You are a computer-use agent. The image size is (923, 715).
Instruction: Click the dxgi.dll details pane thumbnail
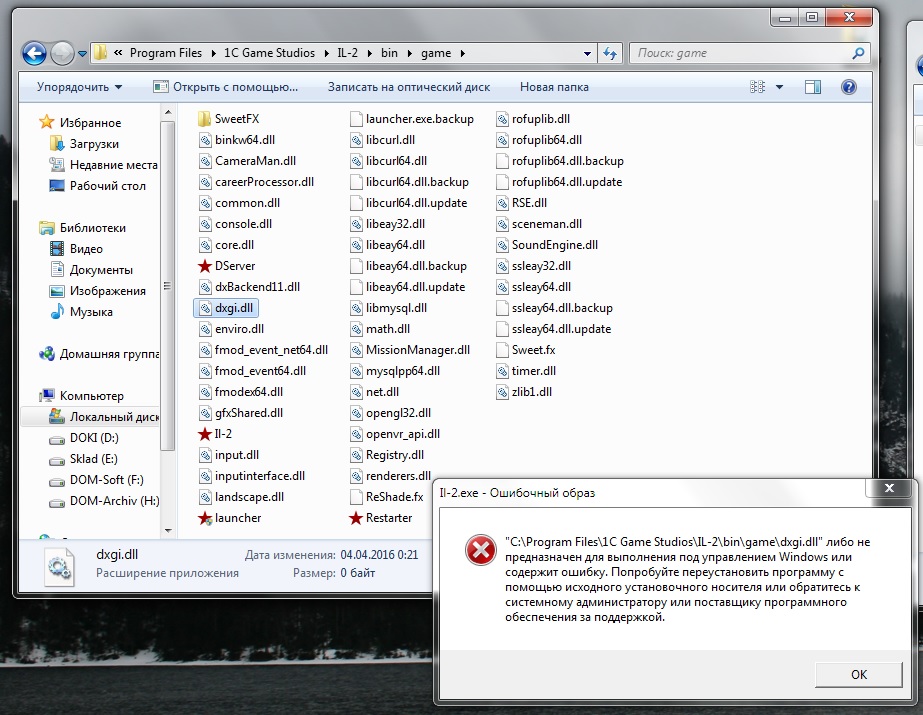59,567
